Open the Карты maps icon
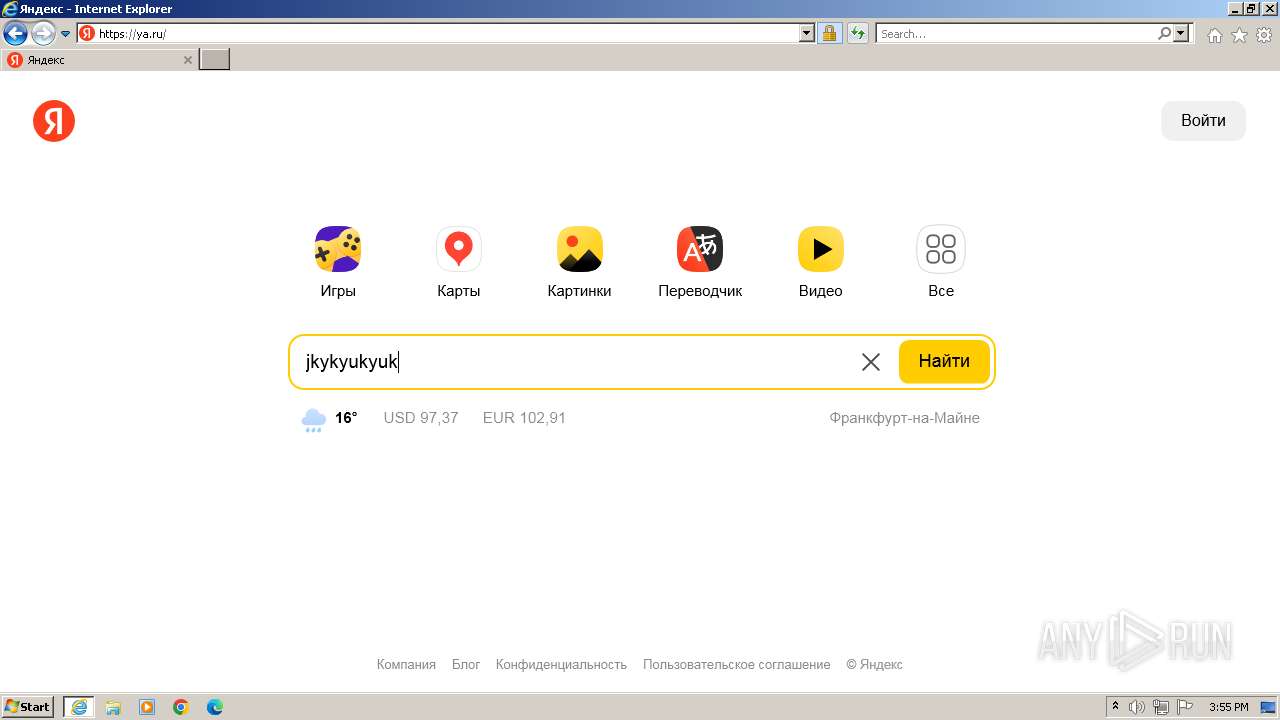The width and height of the screenshot is (1280, 720). click(x=459, y=249)
